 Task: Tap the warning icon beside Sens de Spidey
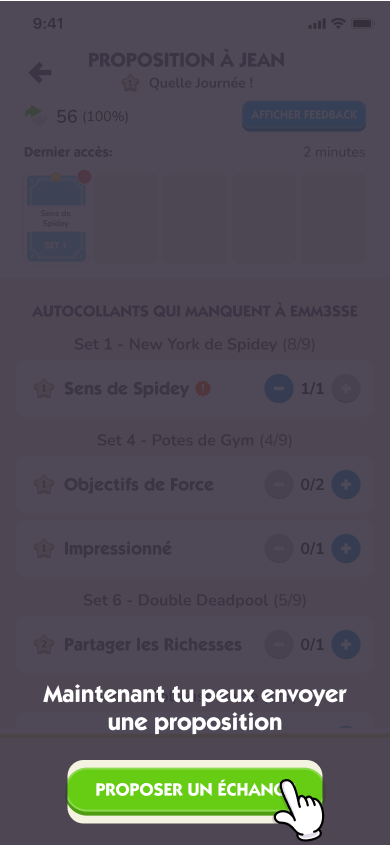203,388
